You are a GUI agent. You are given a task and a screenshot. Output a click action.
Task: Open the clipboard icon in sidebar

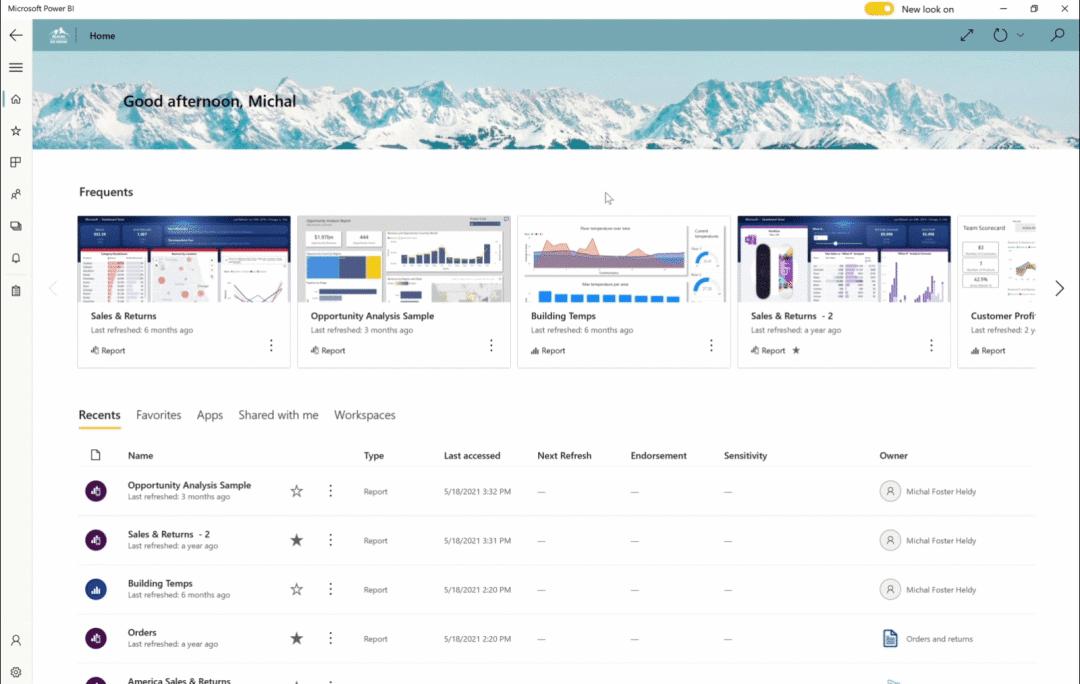pyautogui.click(x=16, y=291)
